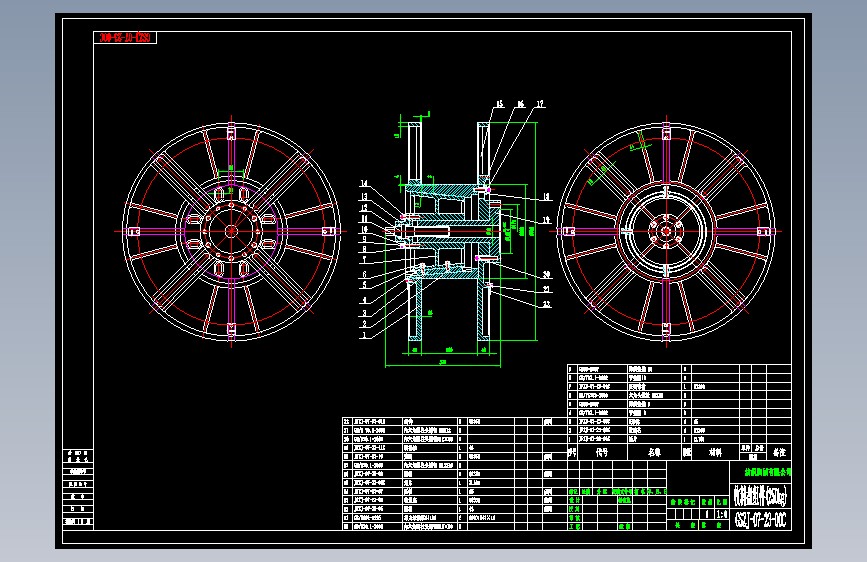Image resolution: width=867 pixels, height=562 pixels.
Task: Click the green company name in title block
Action: [767, 472]
